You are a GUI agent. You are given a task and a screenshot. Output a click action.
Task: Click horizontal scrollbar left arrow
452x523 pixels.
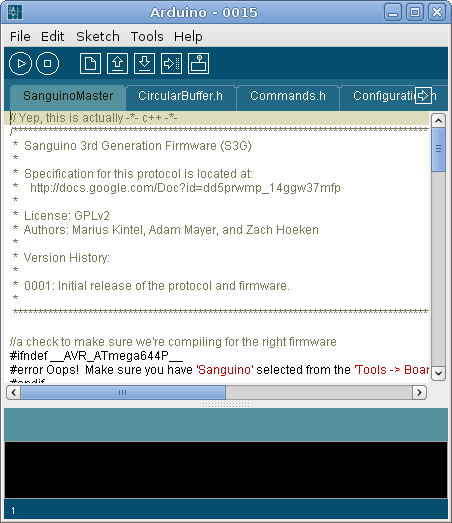(13, 392)
